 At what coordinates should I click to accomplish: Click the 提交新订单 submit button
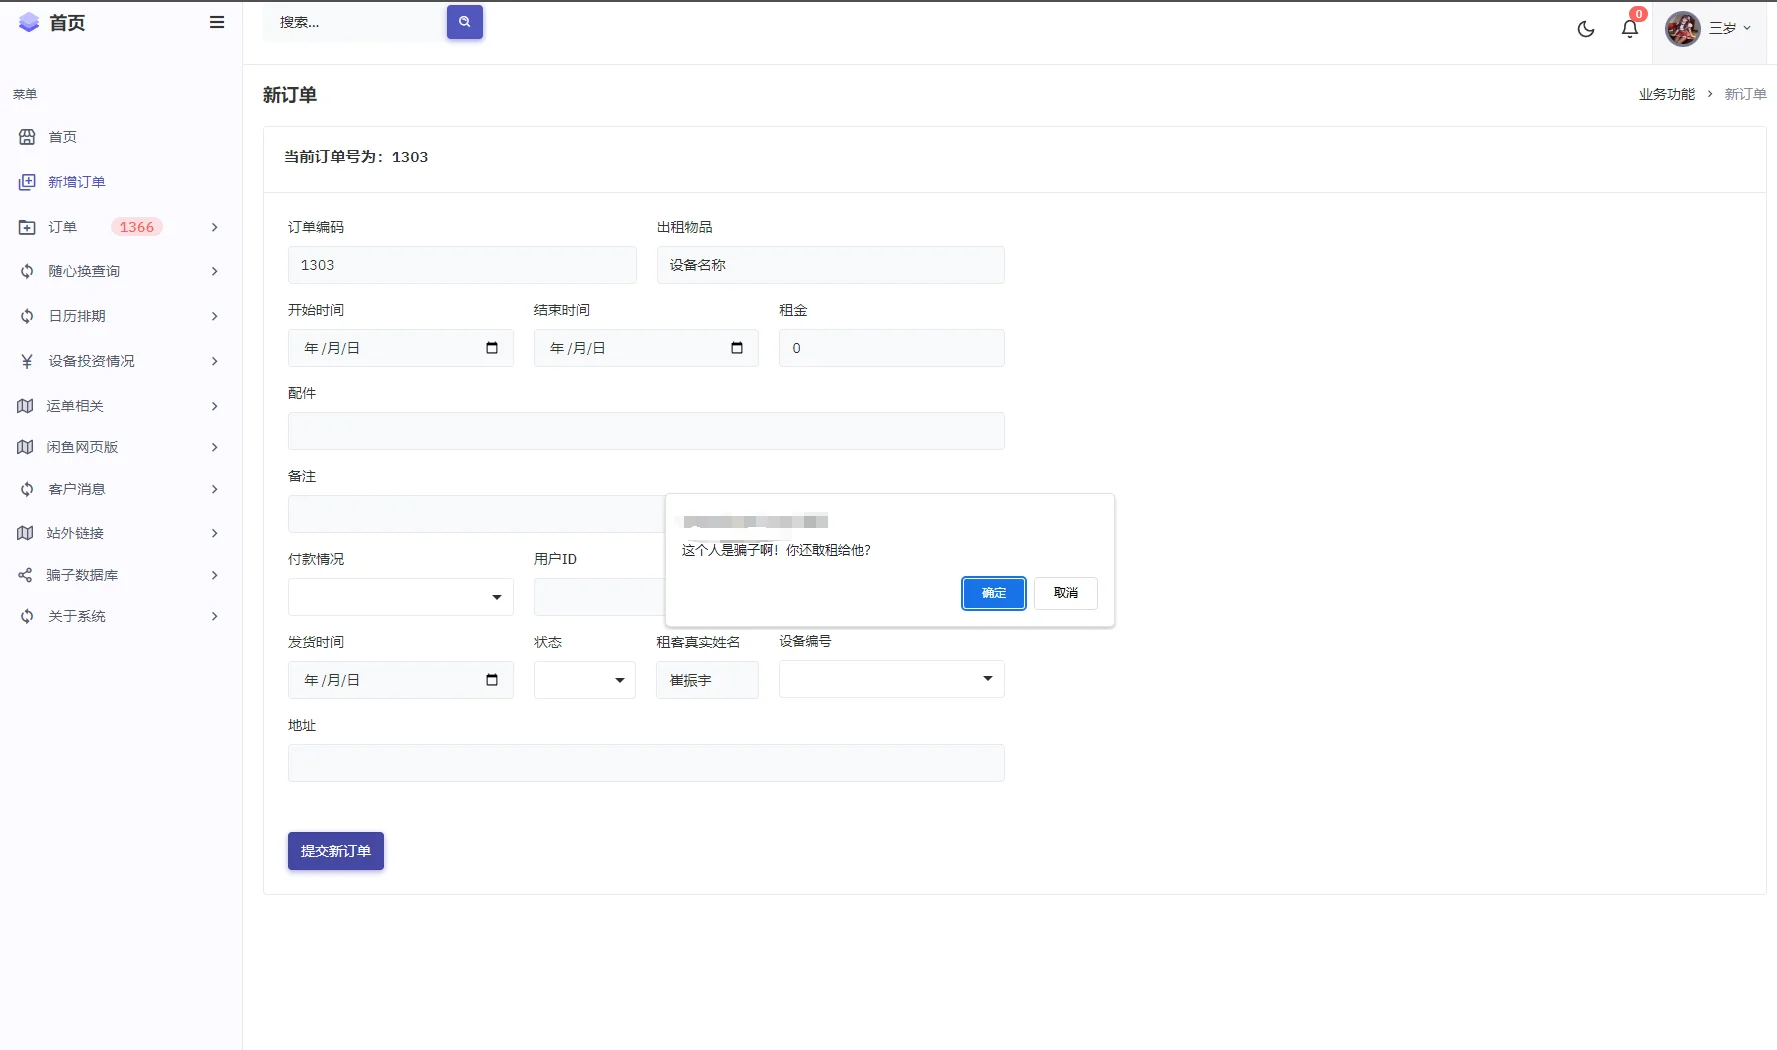coord(336,851)
